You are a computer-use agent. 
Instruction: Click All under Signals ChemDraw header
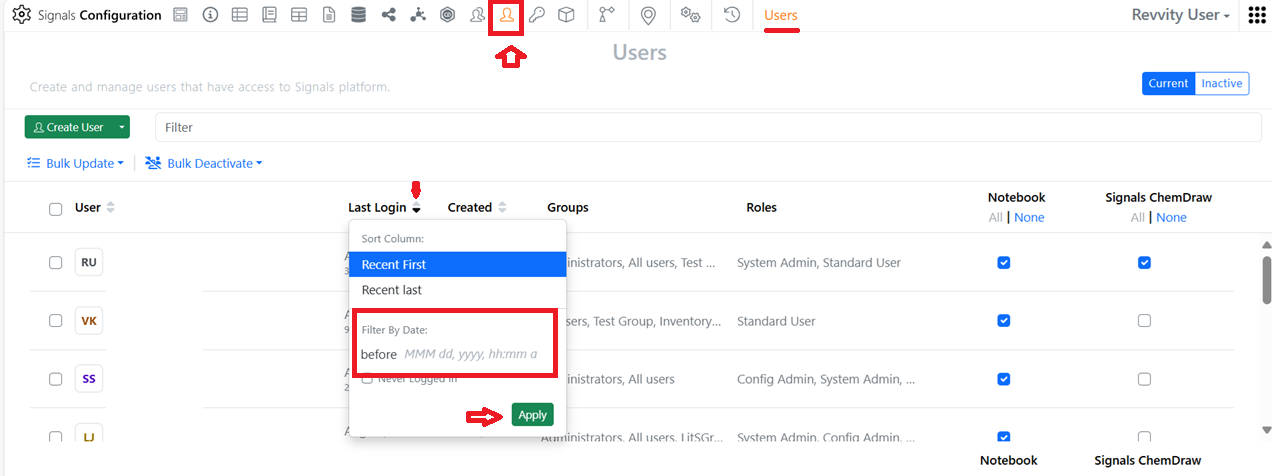[1138, 217]
